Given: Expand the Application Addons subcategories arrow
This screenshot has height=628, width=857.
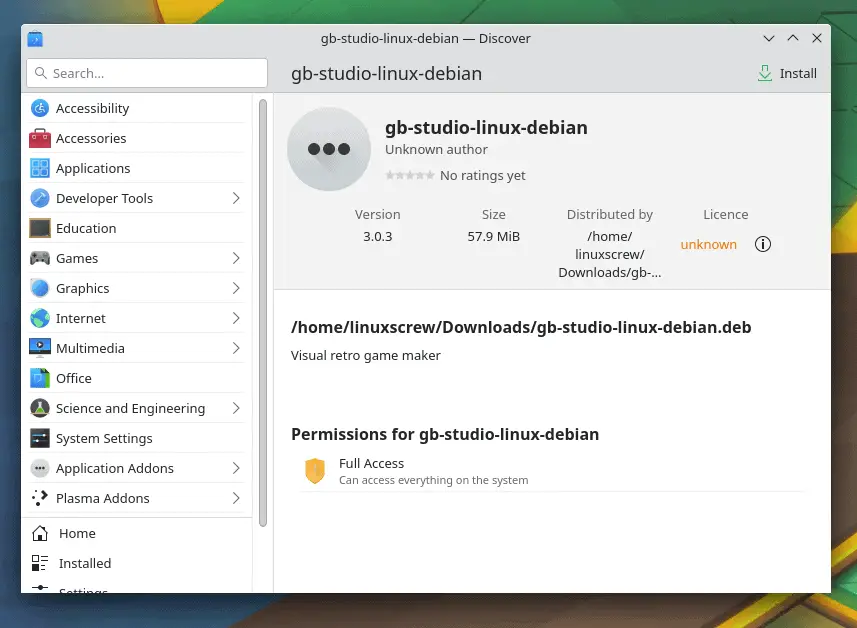Looking at the screenshot, I should coord(236,468).
